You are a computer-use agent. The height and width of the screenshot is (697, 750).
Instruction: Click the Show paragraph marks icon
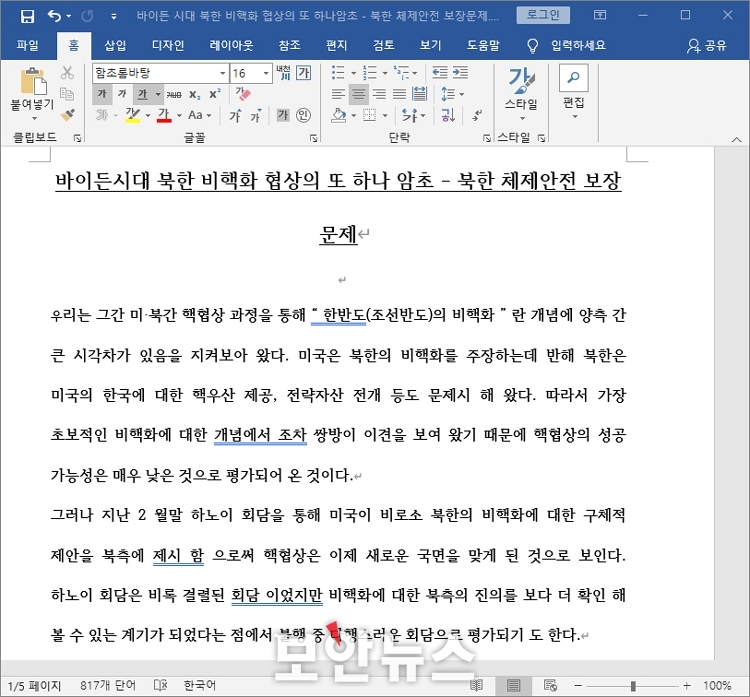(477, 115)
